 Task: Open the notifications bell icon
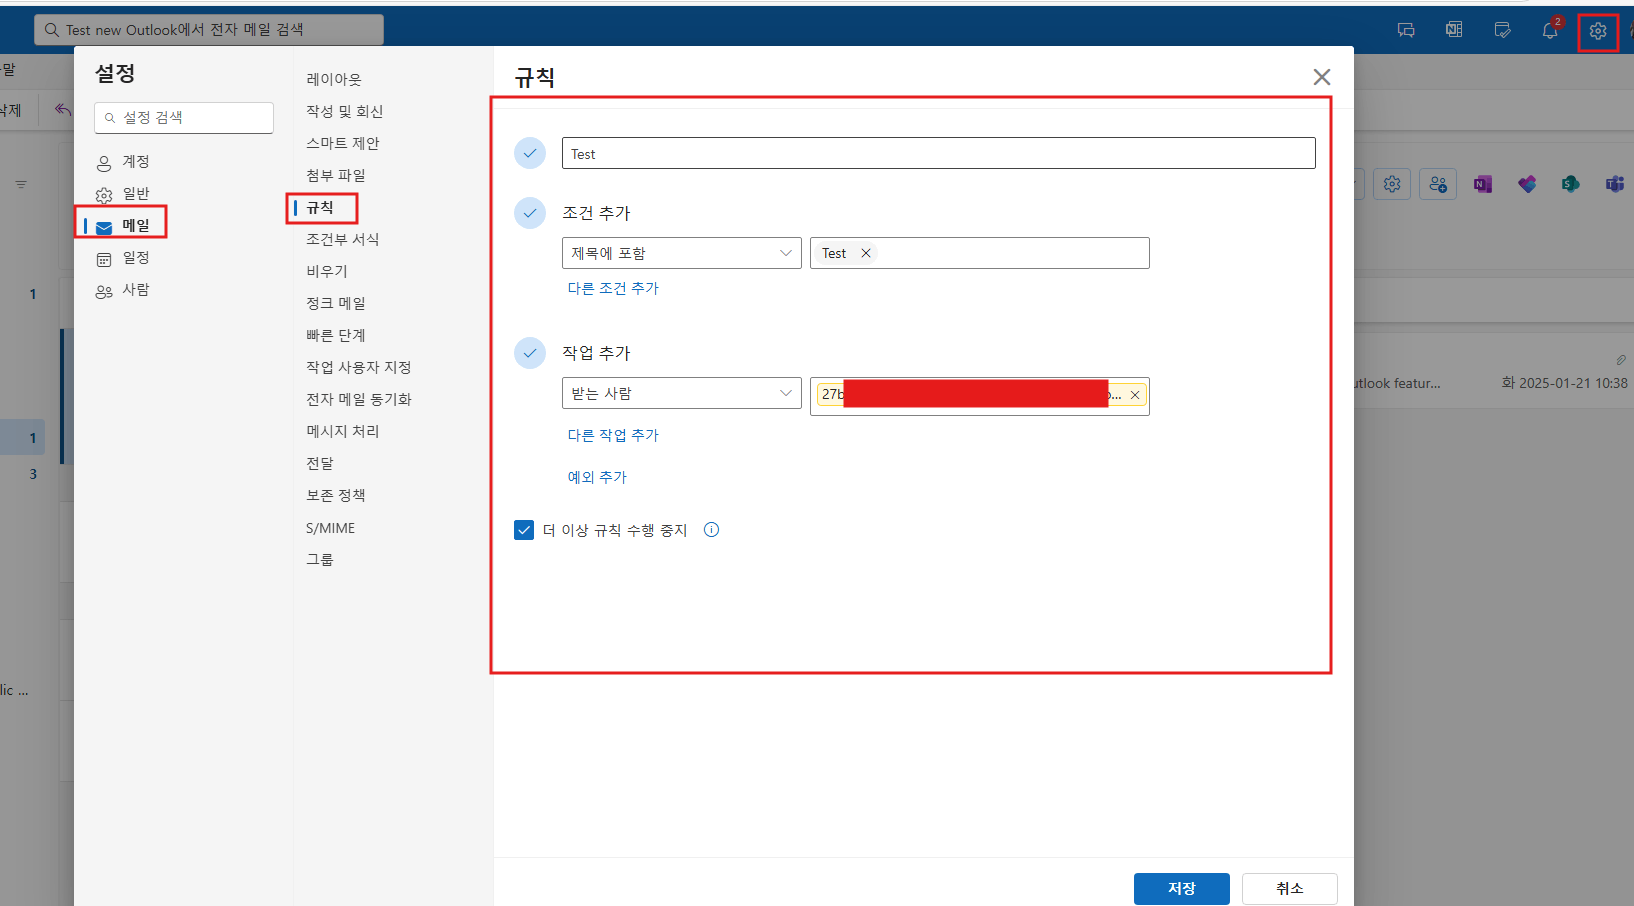[x=1550, y=30]
